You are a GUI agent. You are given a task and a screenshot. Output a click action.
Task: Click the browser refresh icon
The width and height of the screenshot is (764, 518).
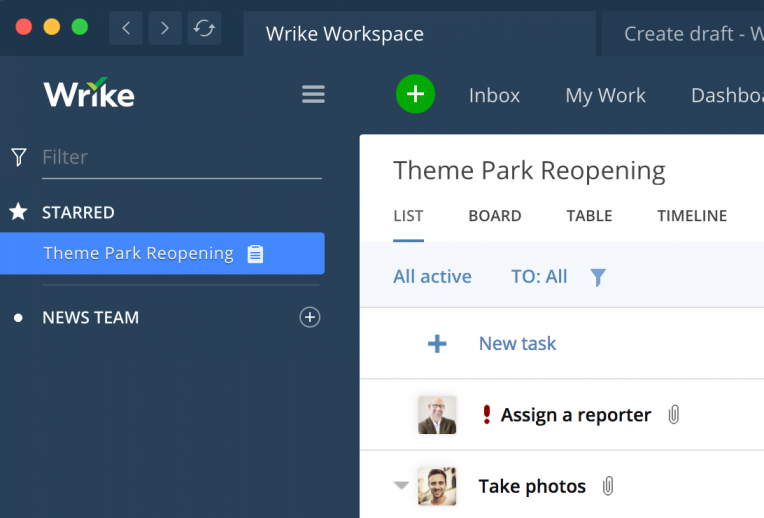204,29
